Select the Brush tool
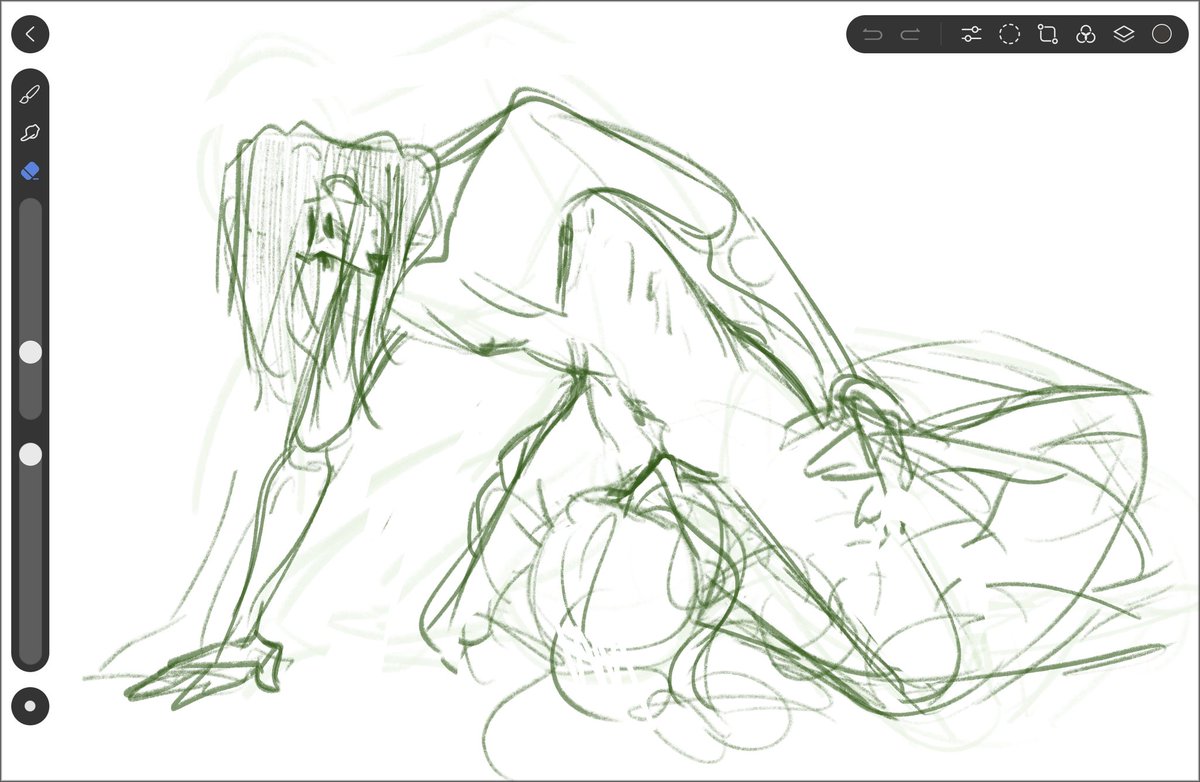 pos(30,95)
